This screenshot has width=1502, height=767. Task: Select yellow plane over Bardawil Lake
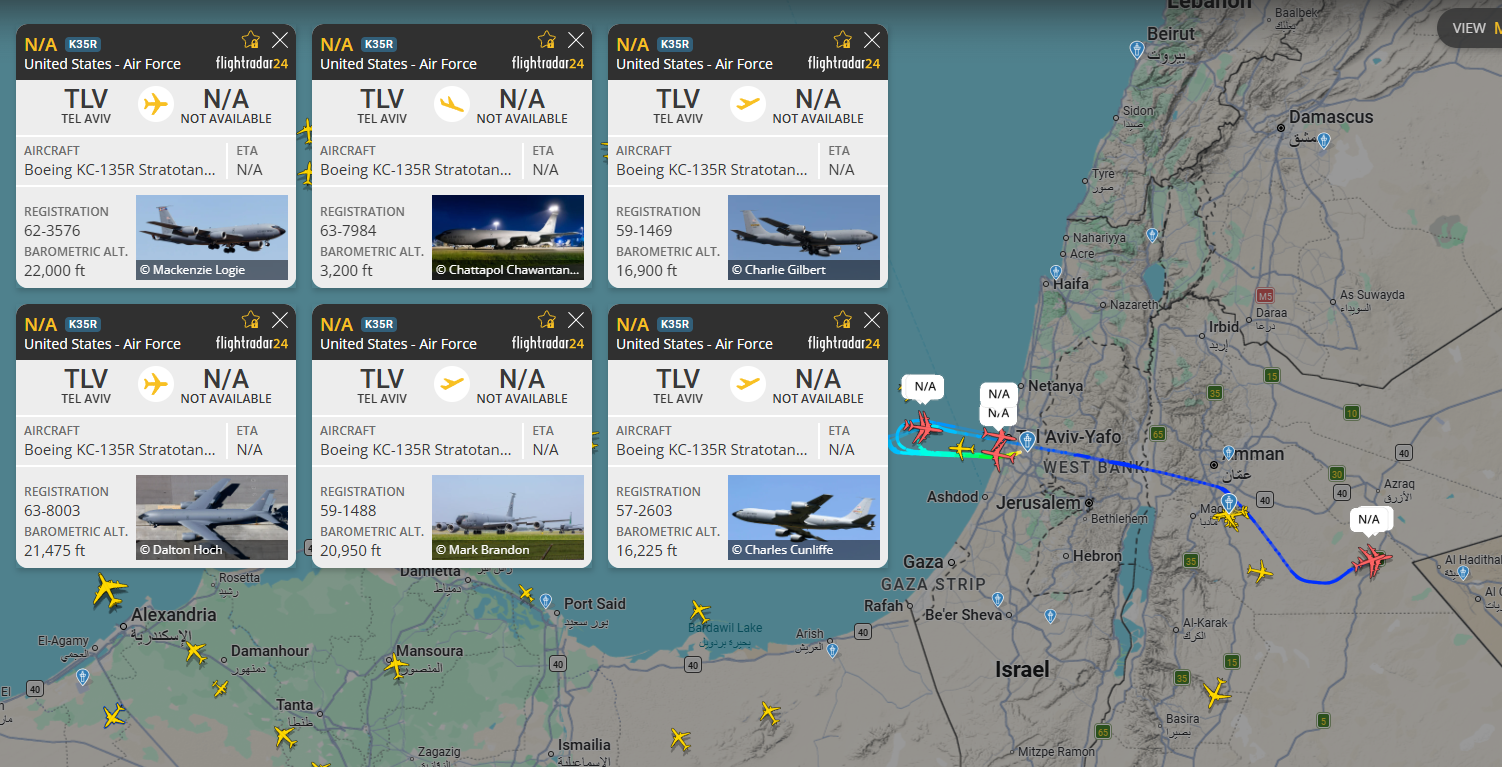[x=699, y=611]
